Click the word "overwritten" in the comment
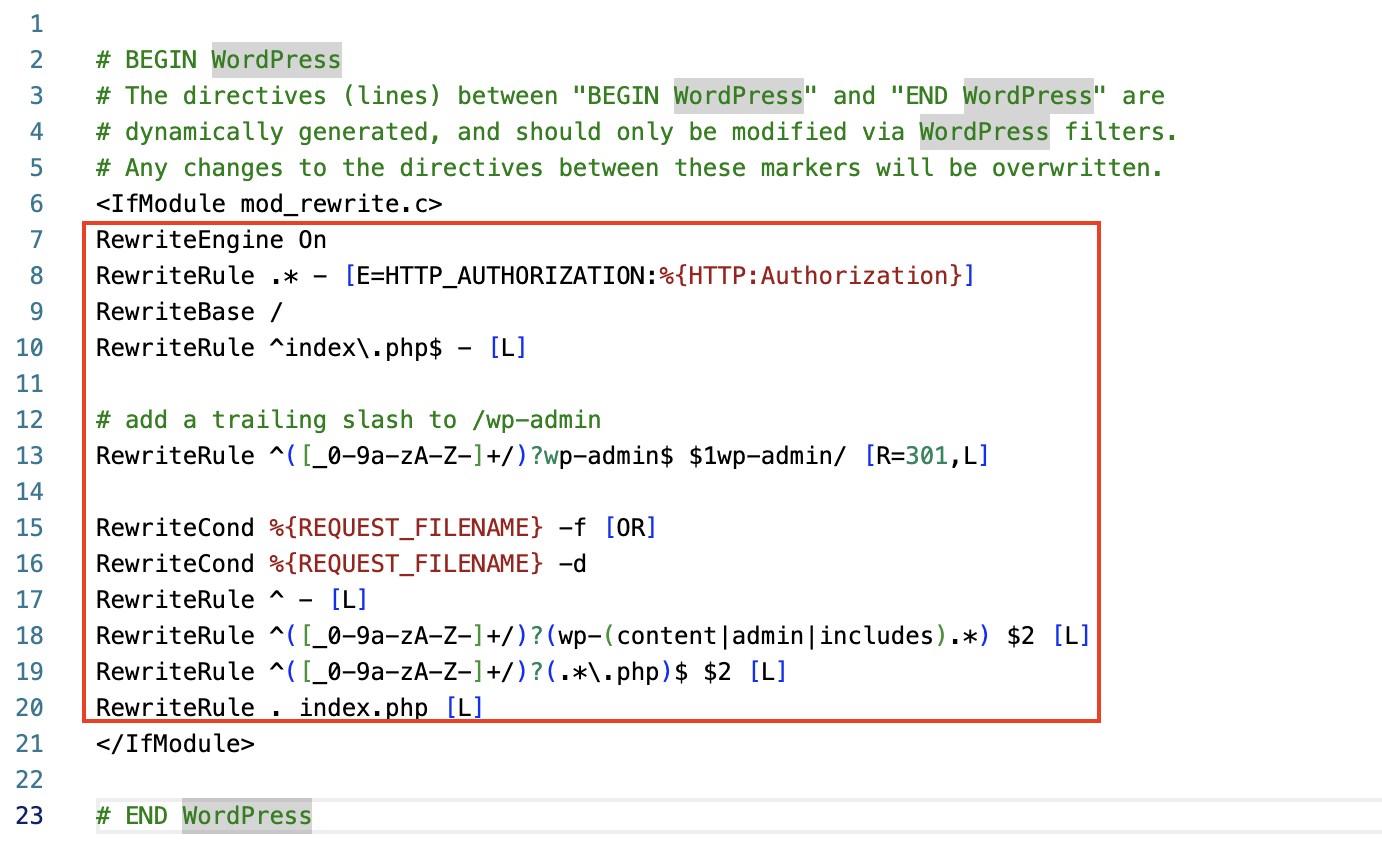1382x856 pixels. click(1076, 168)
